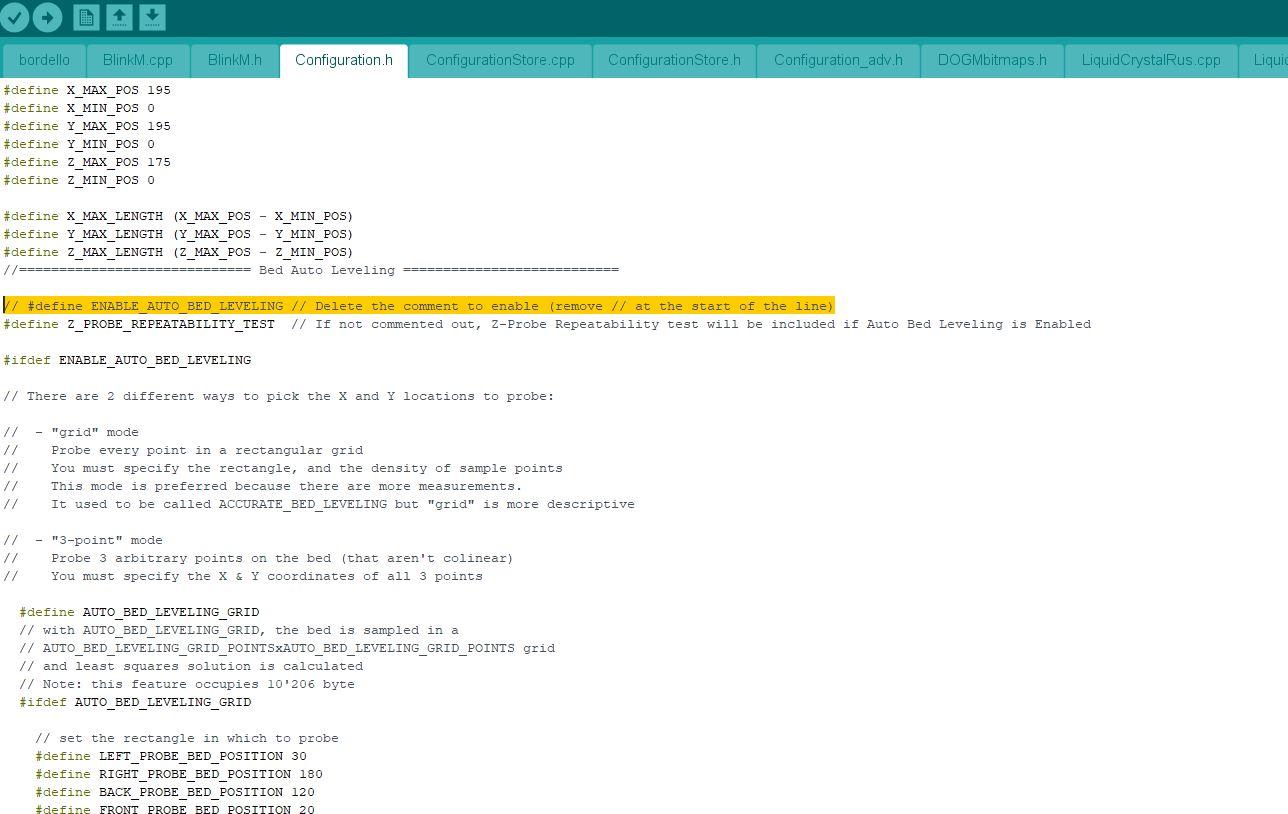The image size is (1288, 814).
Task: Click the Verify checkmark button
Action: click(15, 17)
